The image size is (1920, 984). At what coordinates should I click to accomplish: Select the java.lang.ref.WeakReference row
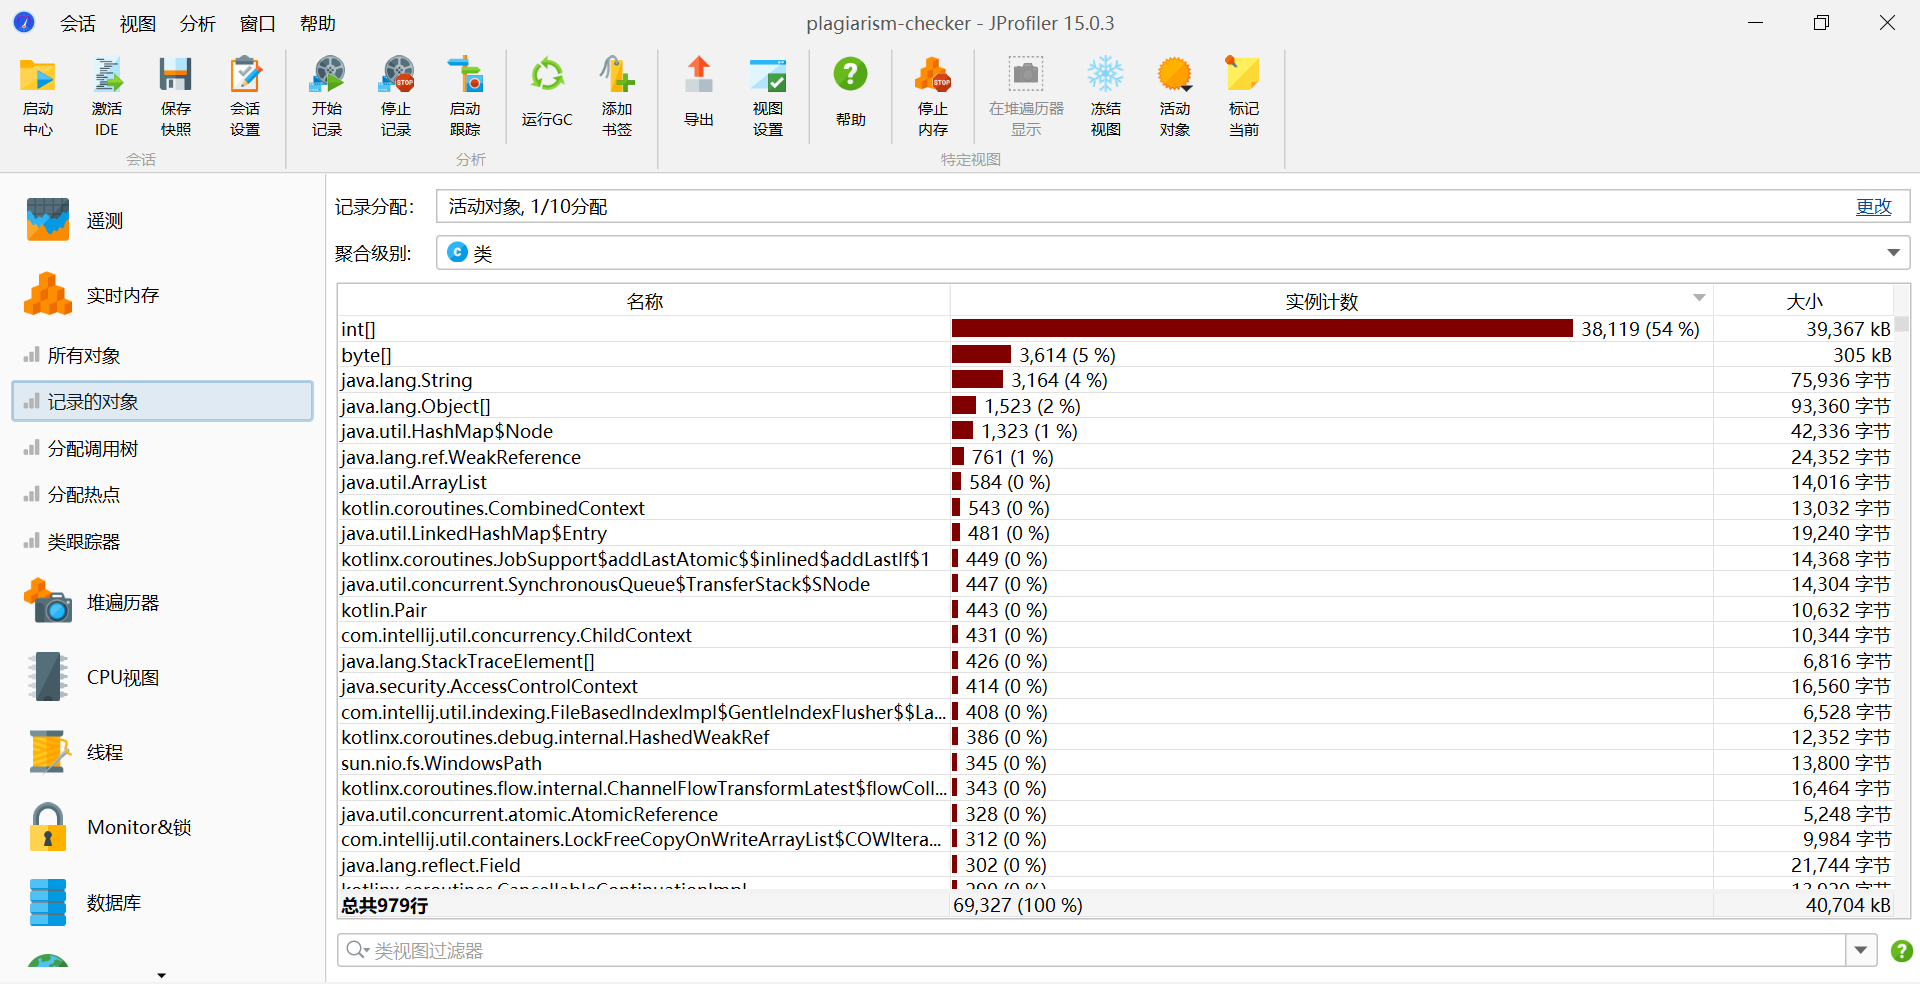tap(1115, 457)
